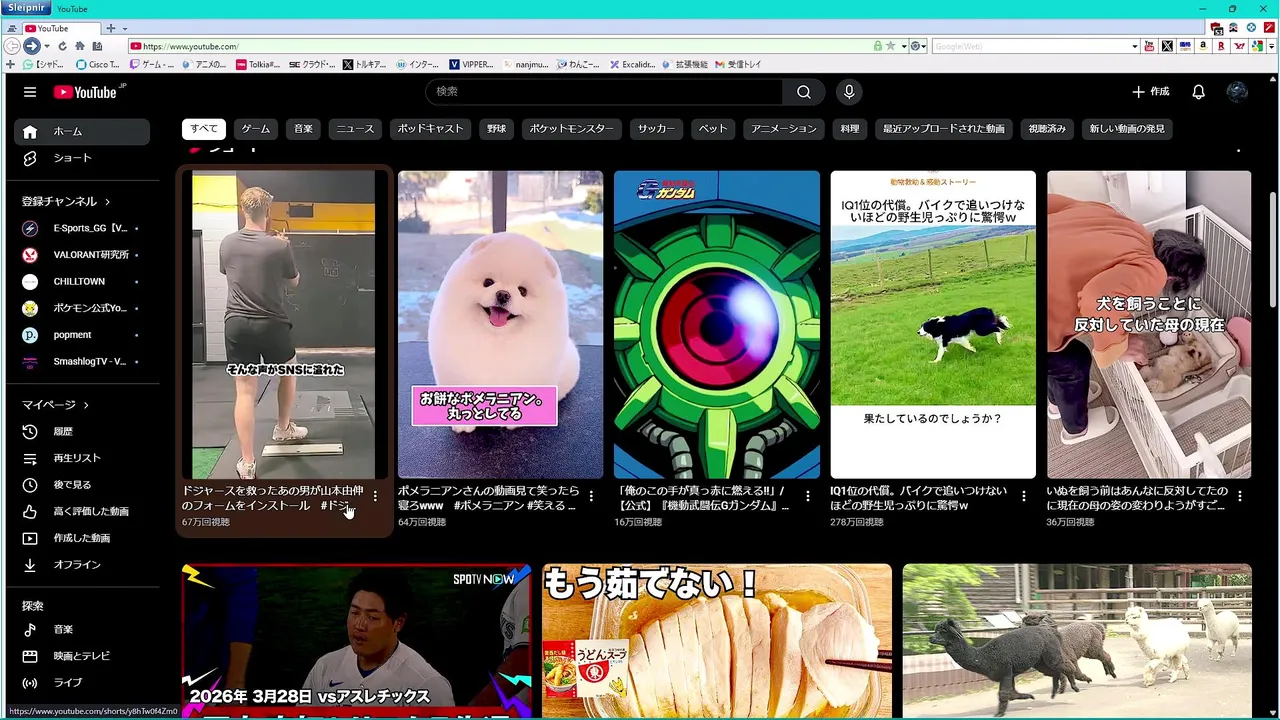
Task: Open options menu for ポメラニアン short
Action: pos(591,496)
